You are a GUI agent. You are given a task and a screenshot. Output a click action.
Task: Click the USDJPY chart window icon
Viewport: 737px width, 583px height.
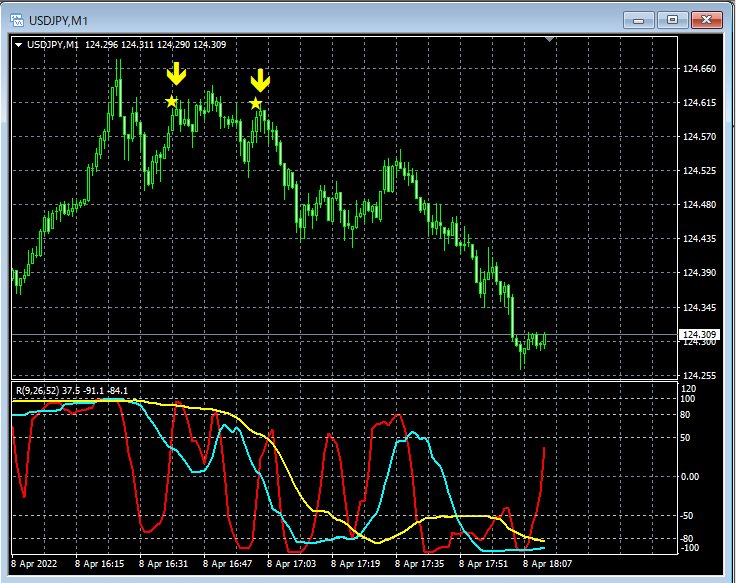click(17, 20)
